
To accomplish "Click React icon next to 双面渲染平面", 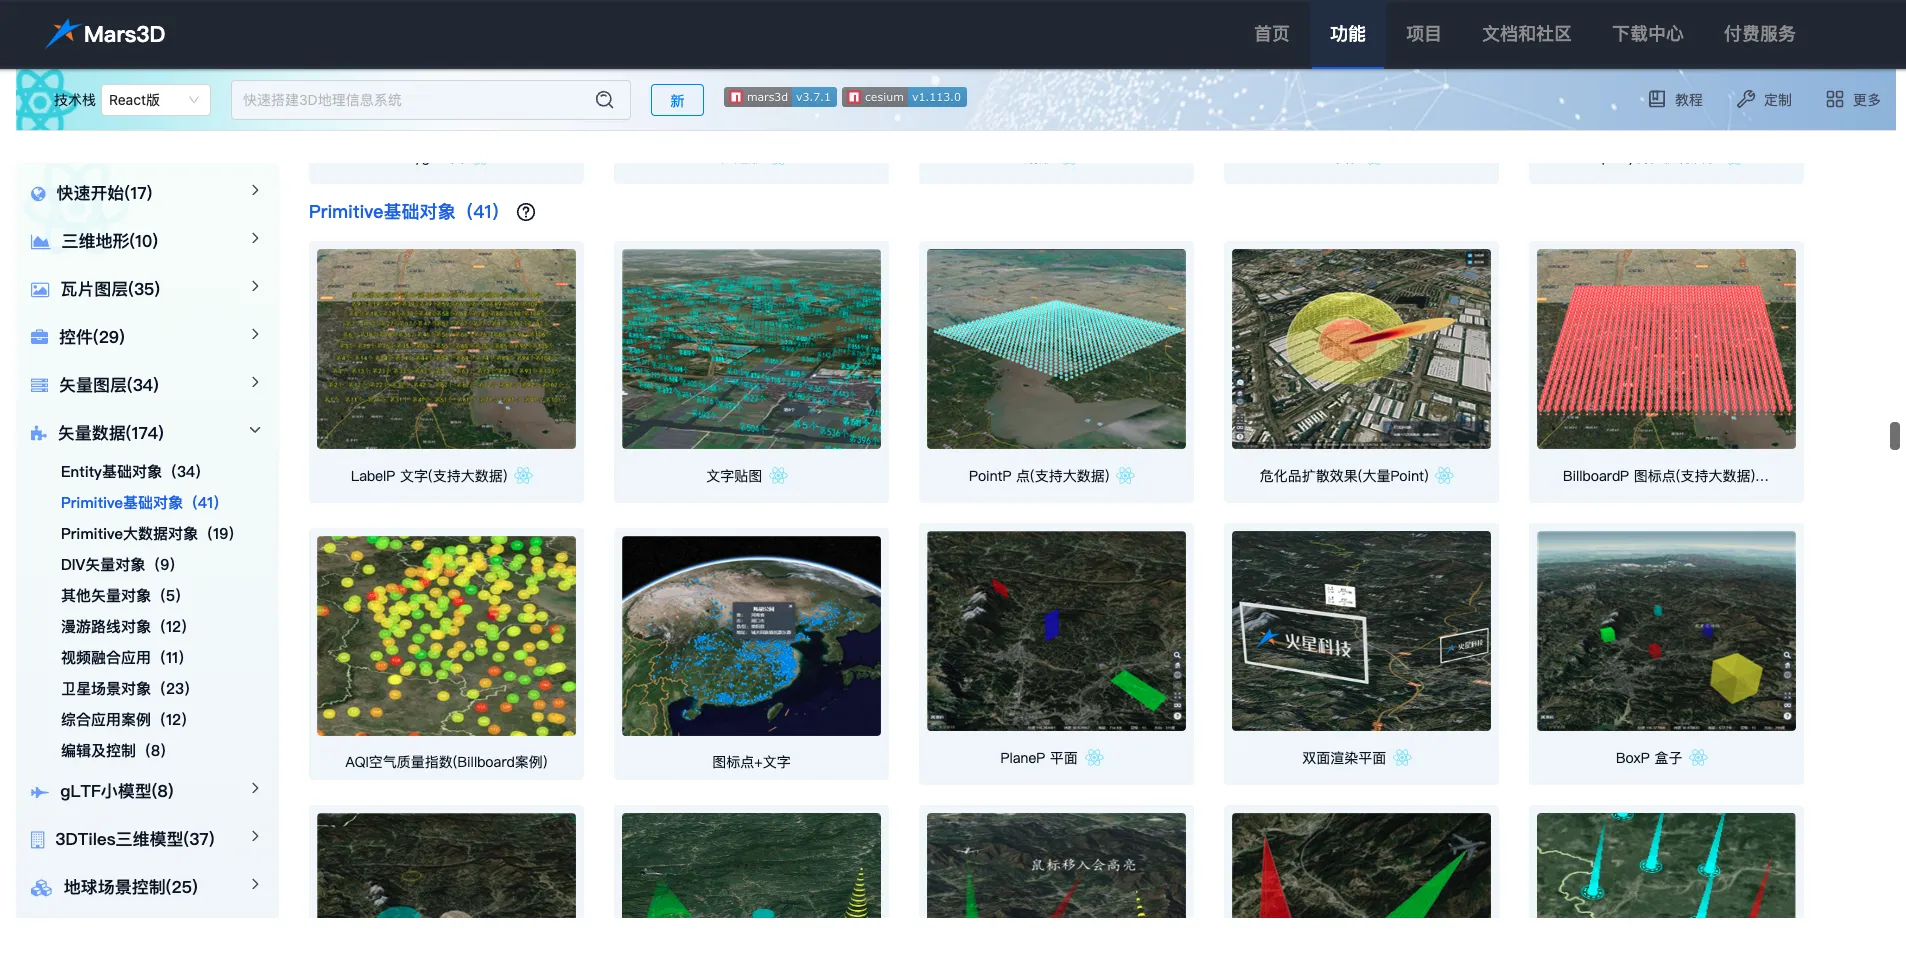I will coord(1403,758).
